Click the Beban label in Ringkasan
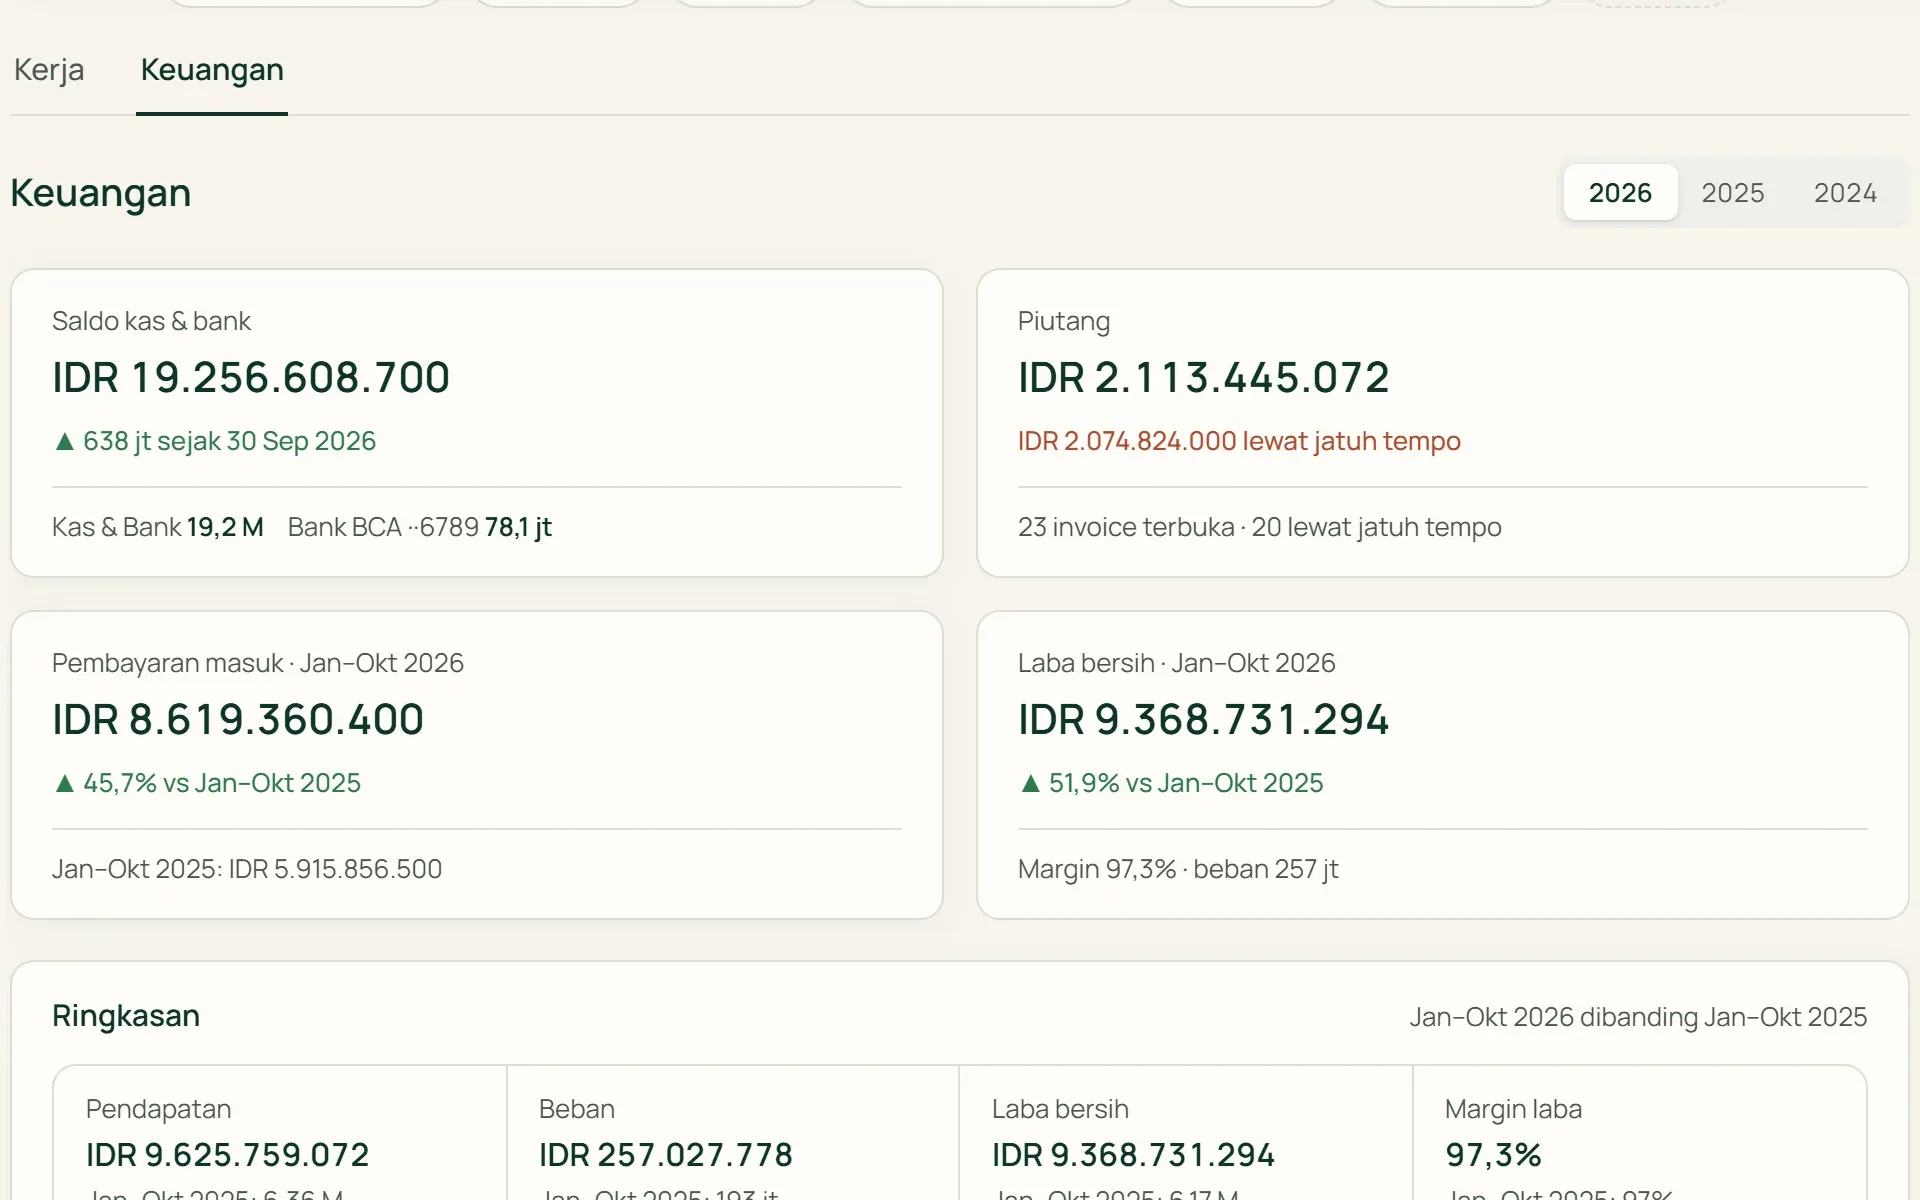 pos(577,1109)
